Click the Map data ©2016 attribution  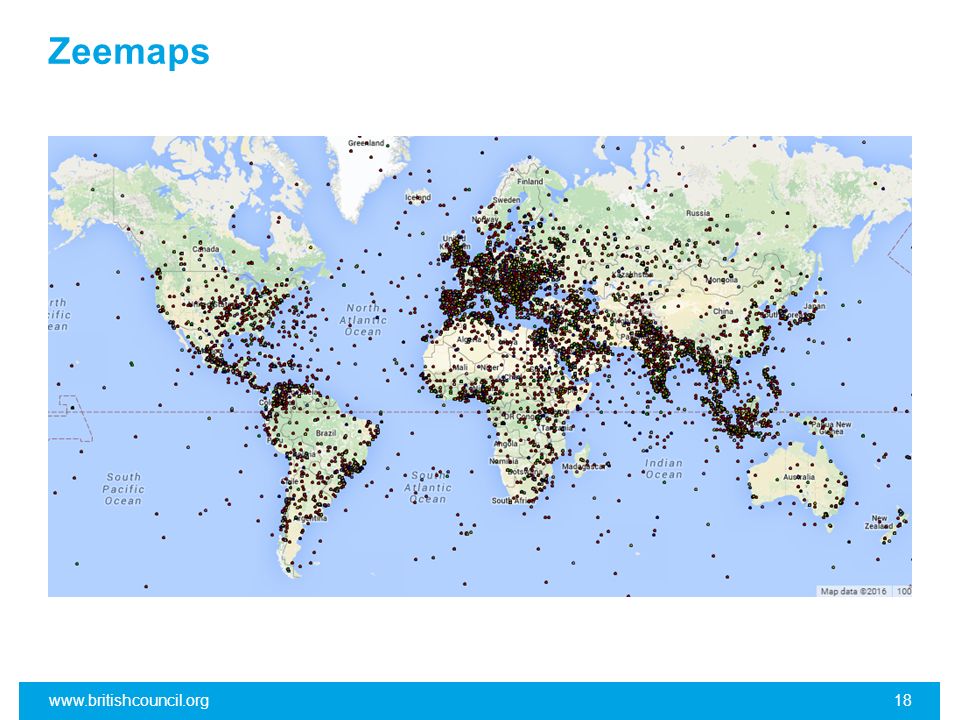[x=853, y=591]
